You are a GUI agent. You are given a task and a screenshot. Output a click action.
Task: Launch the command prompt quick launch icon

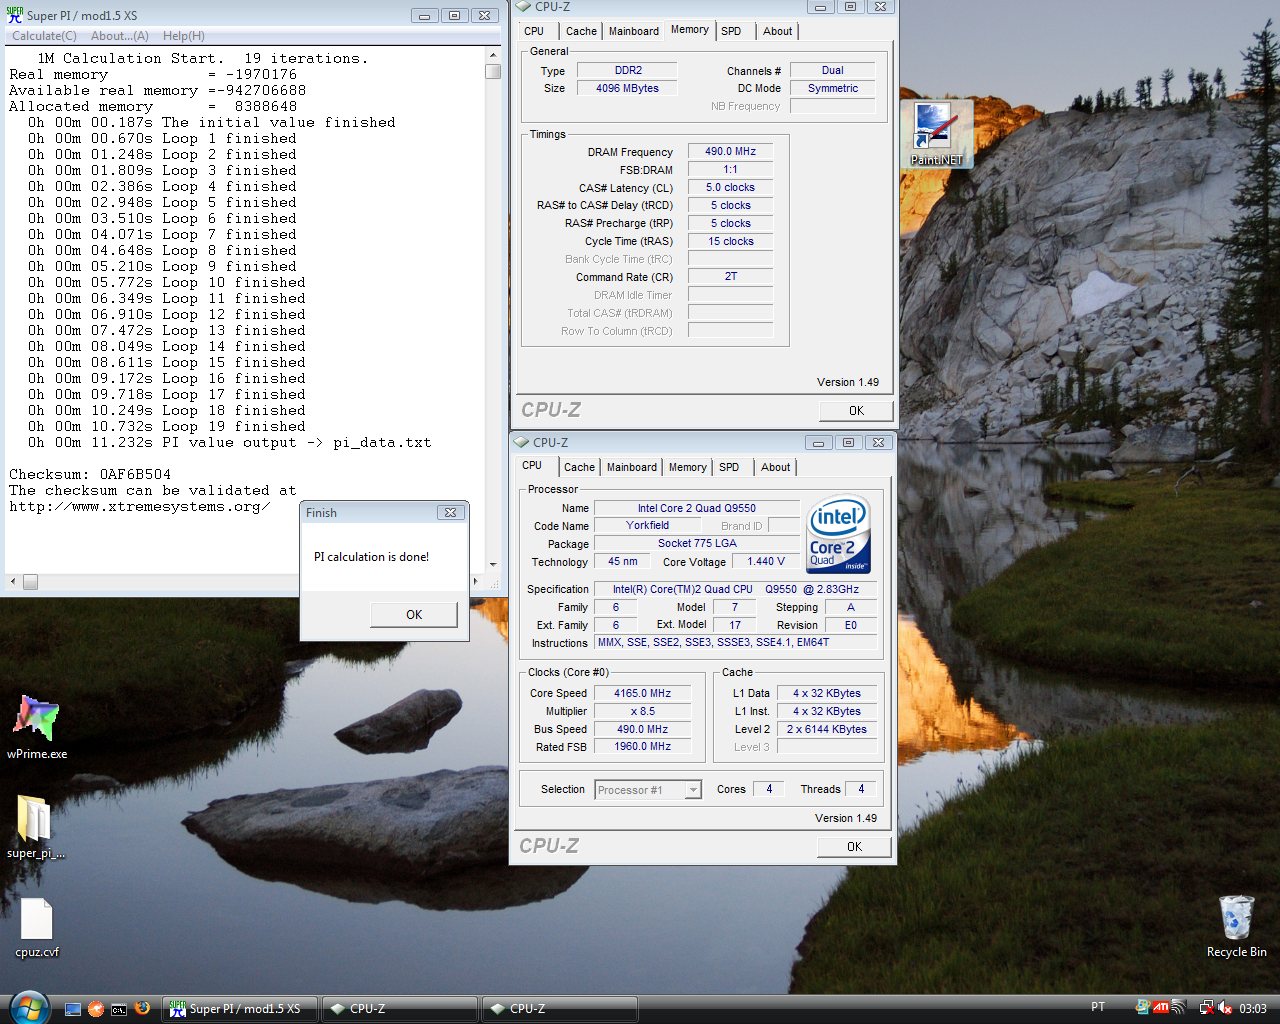119,1009
